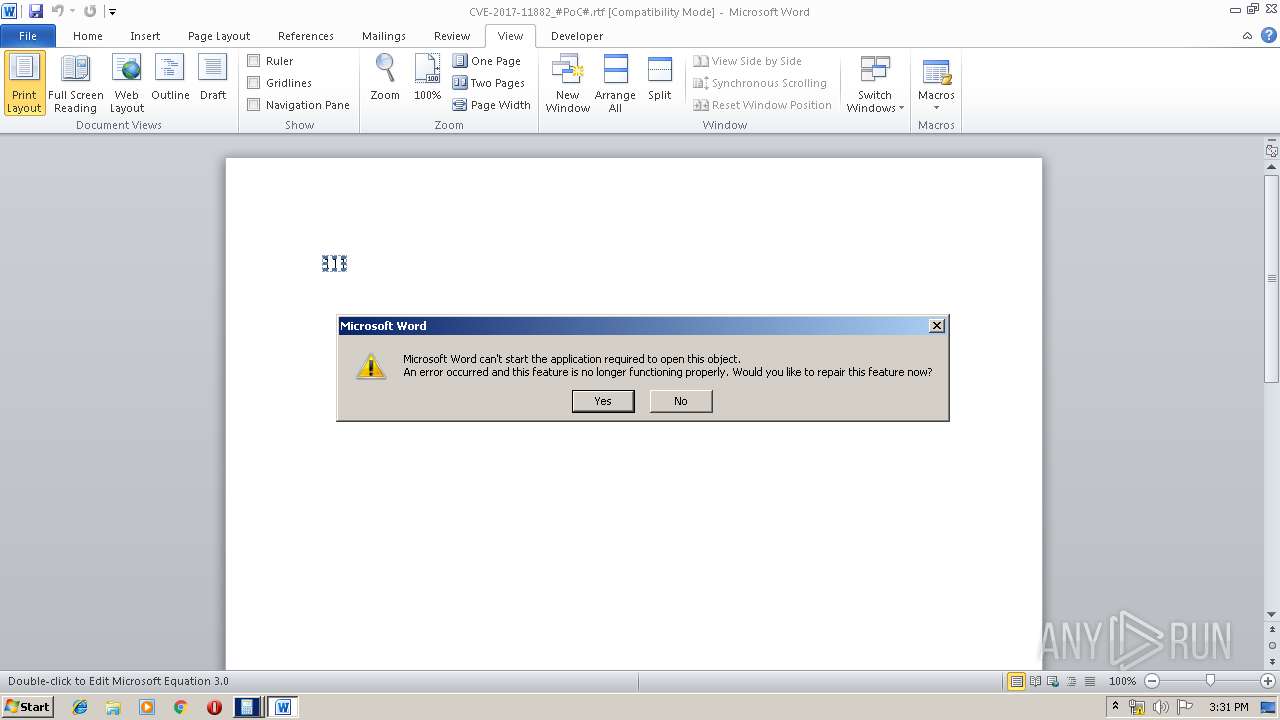Select the embedded equation object
The width and height of the screenshot is (1280, 720).
point(334,263)
